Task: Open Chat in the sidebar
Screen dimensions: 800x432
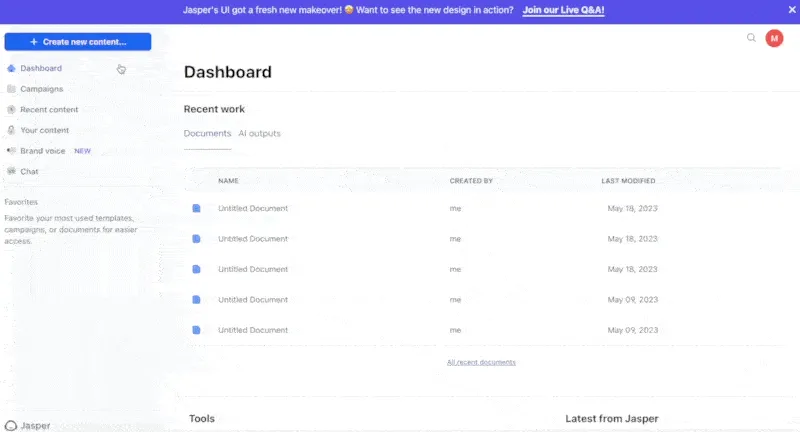Action: (29, 171)
